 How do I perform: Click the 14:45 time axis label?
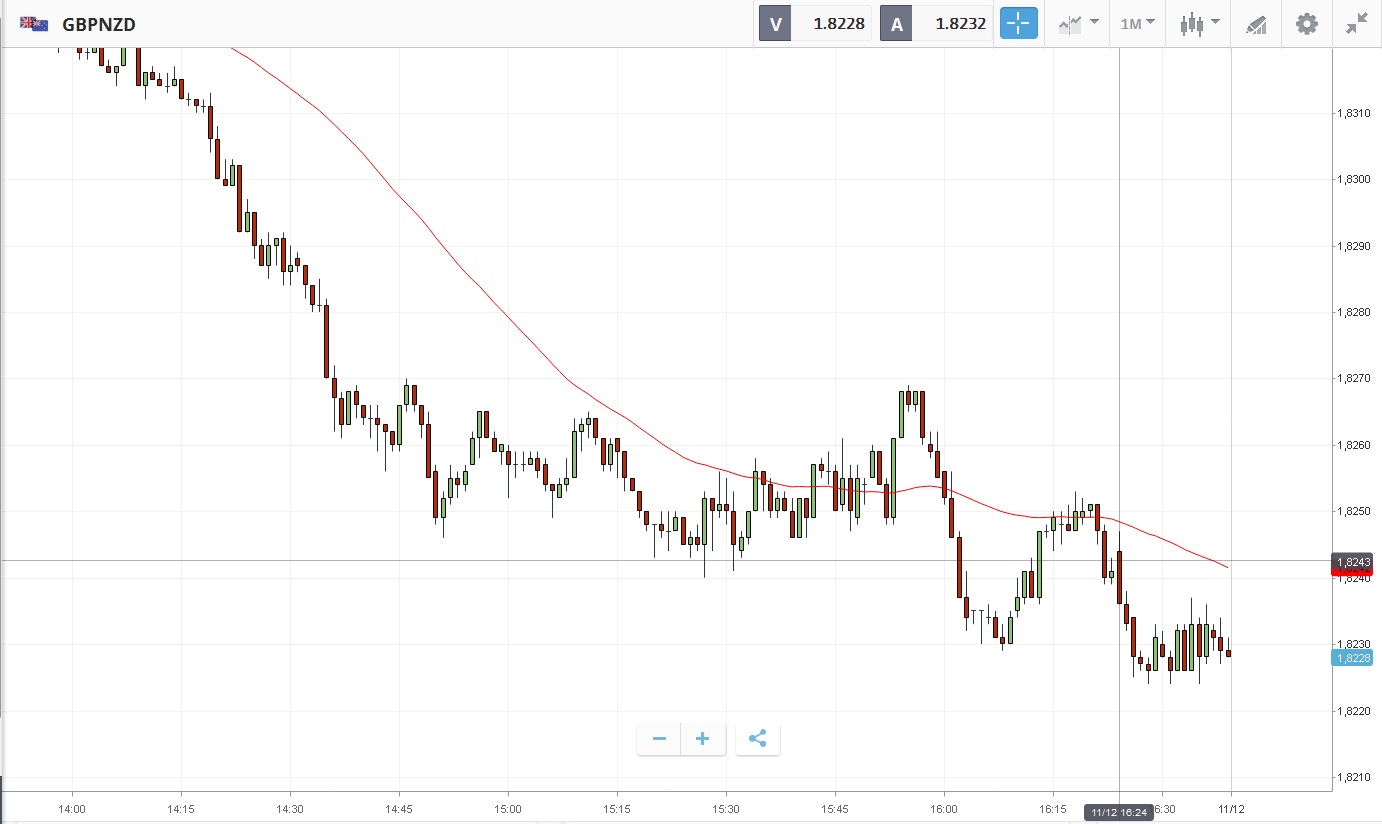(399, 808)
